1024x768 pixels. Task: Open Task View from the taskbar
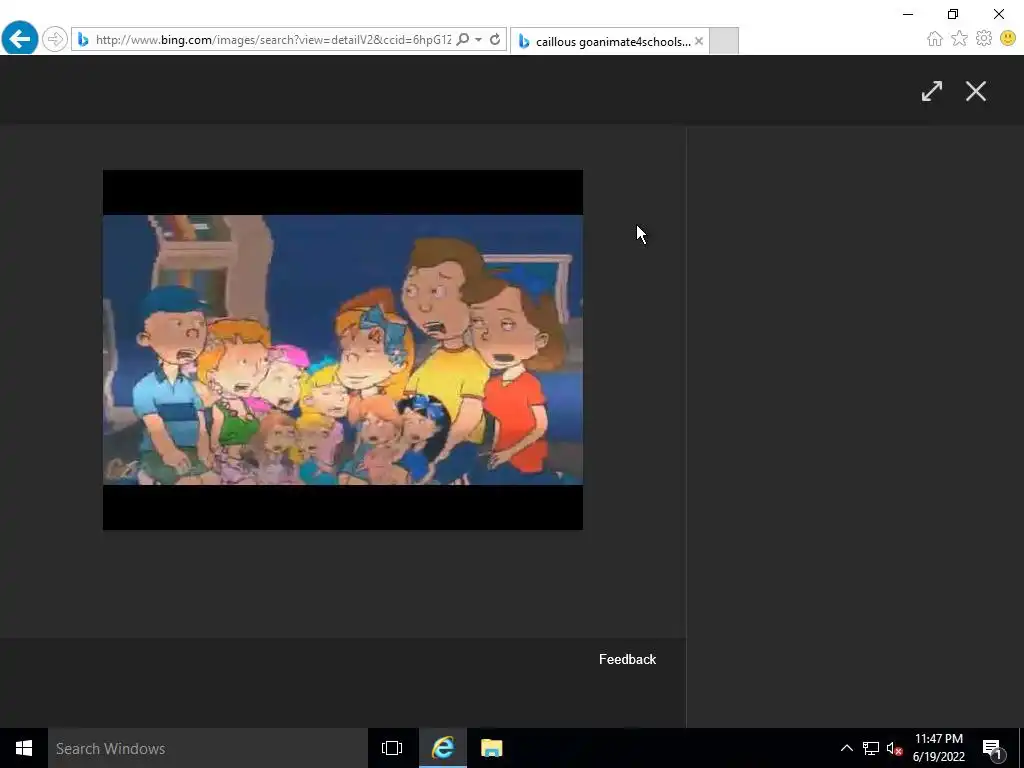click(392, 748)
